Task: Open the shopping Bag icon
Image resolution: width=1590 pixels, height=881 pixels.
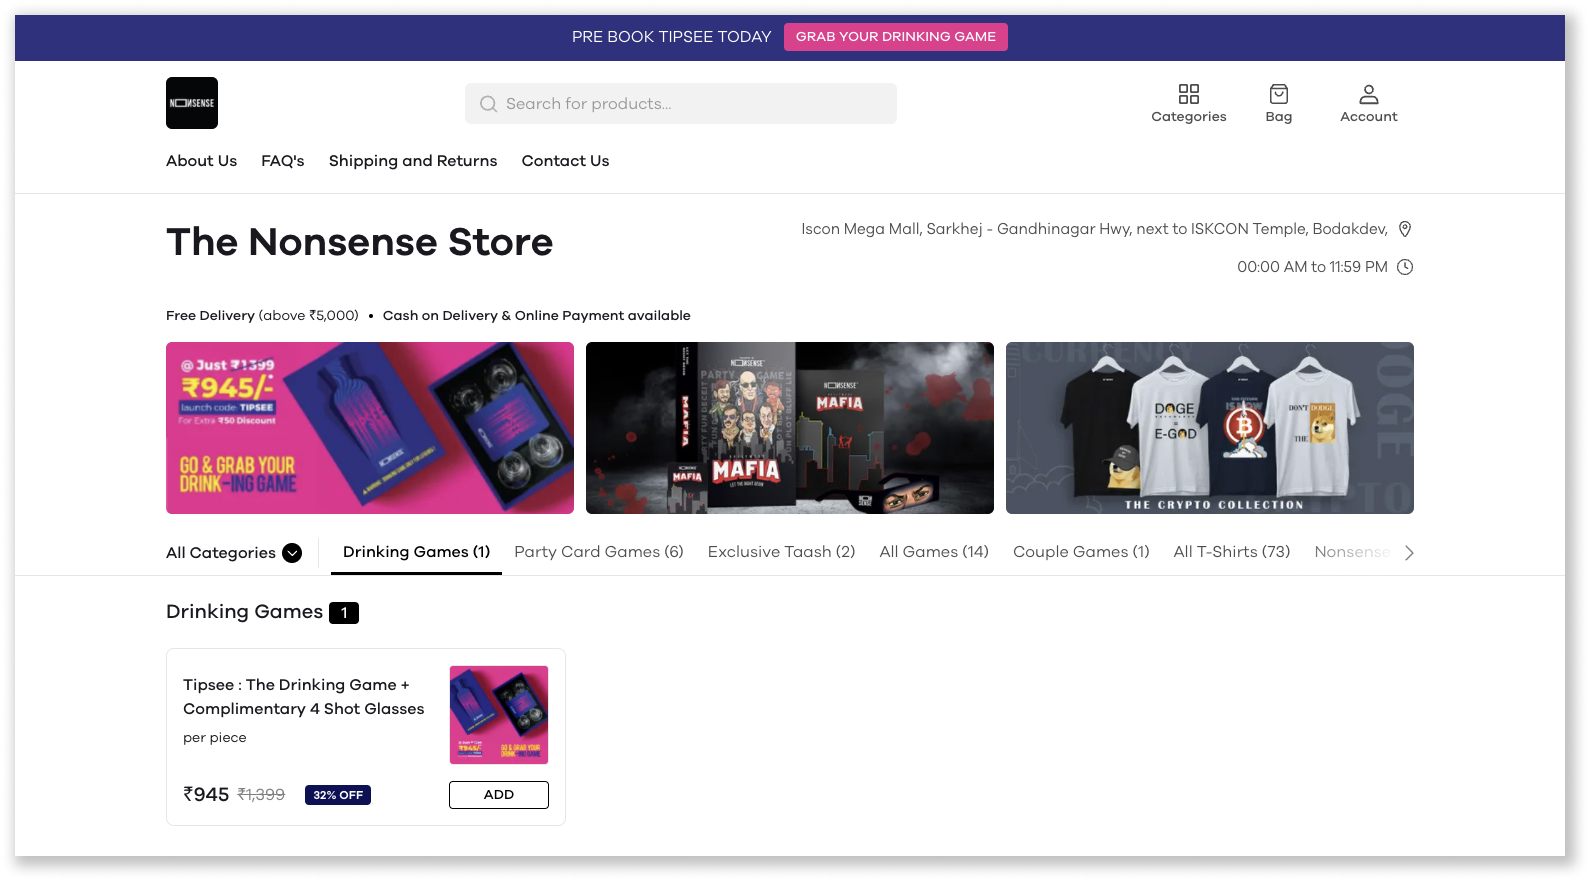Action: click(x=1278, y=94)
